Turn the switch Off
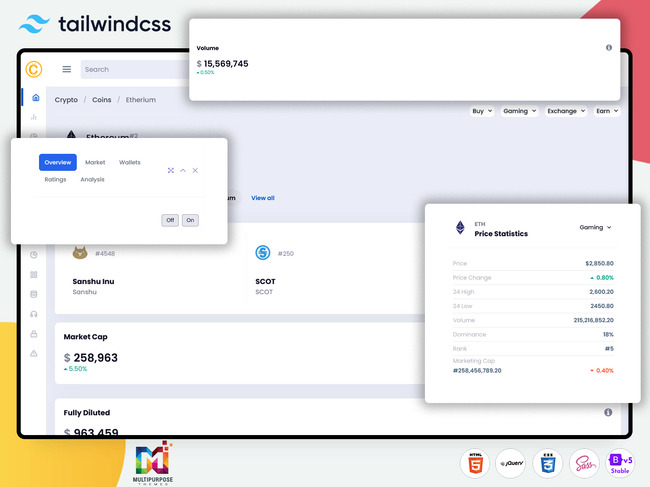The width and height of the screenshot is (650, 487). (x=170, y=220)
